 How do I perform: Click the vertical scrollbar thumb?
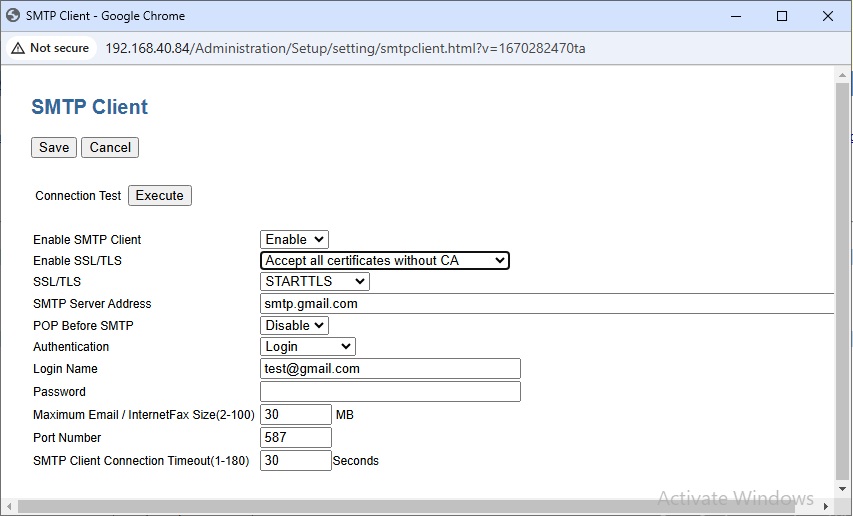[x=842, y=280]
